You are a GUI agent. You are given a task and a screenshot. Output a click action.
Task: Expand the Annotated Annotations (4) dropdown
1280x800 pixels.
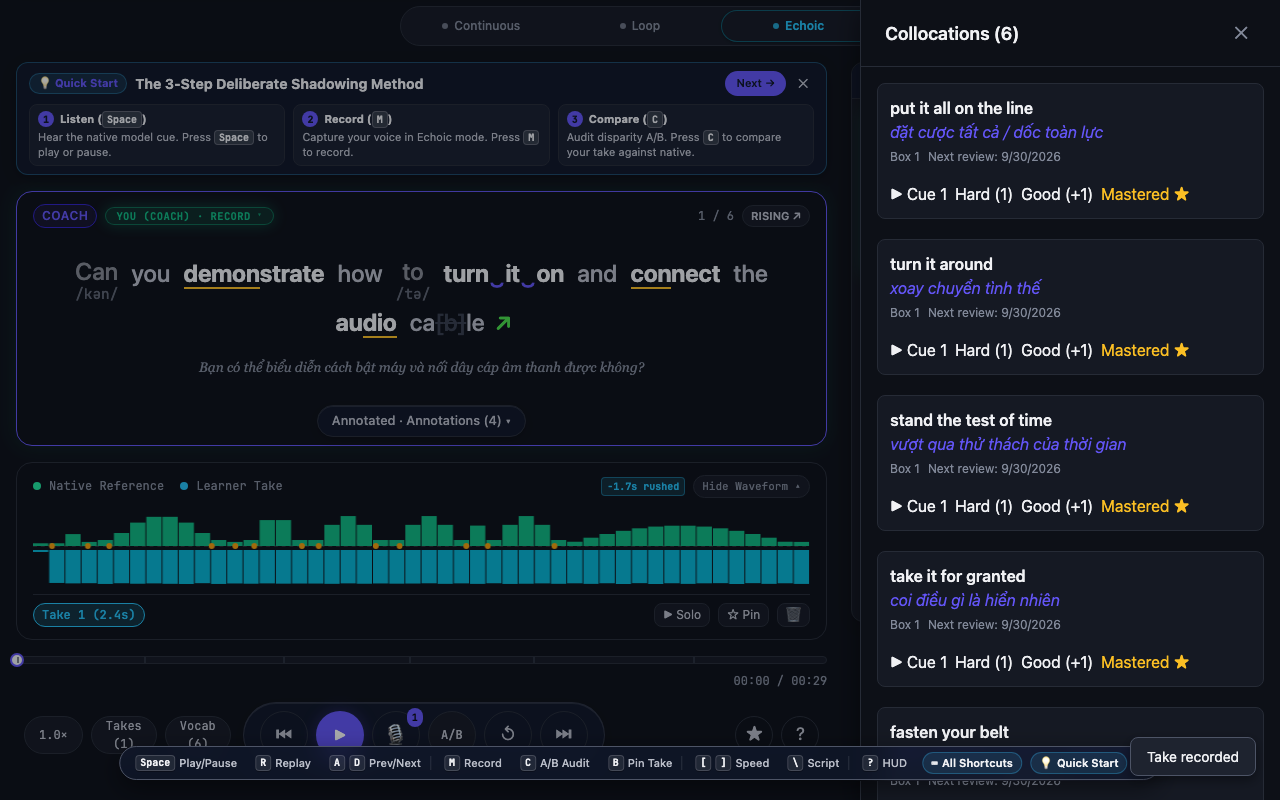pyautogui.click(x=421, y=421)
